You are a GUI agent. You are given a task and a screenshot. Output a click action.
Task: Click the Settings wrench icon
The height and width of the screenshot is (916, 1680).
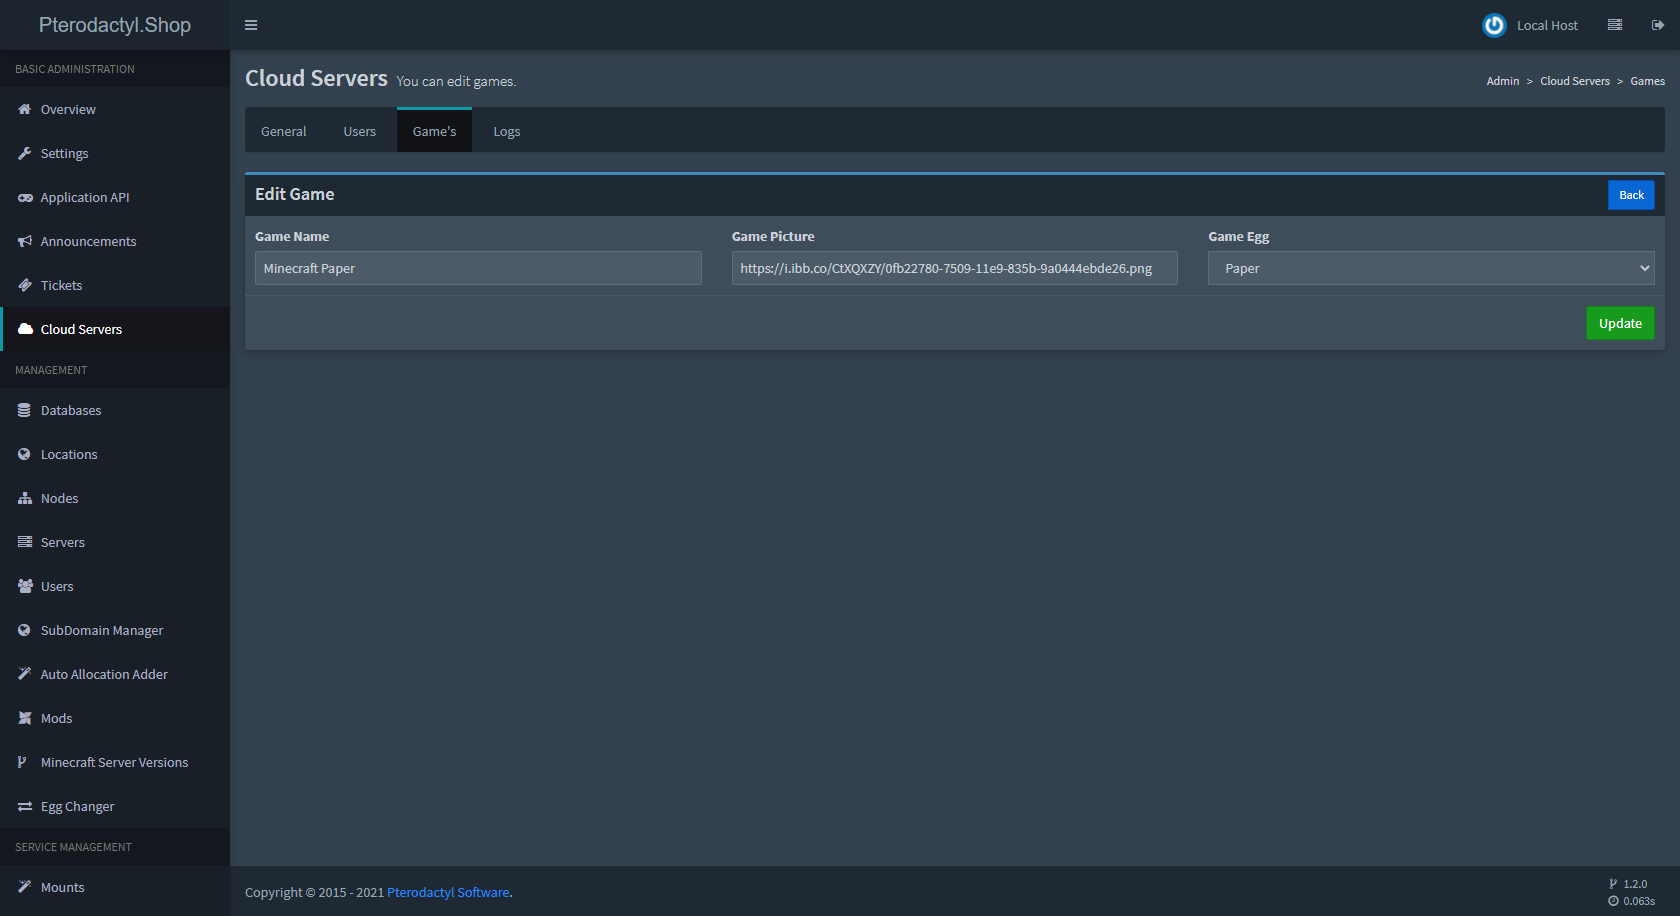click(x=25, y=154)
